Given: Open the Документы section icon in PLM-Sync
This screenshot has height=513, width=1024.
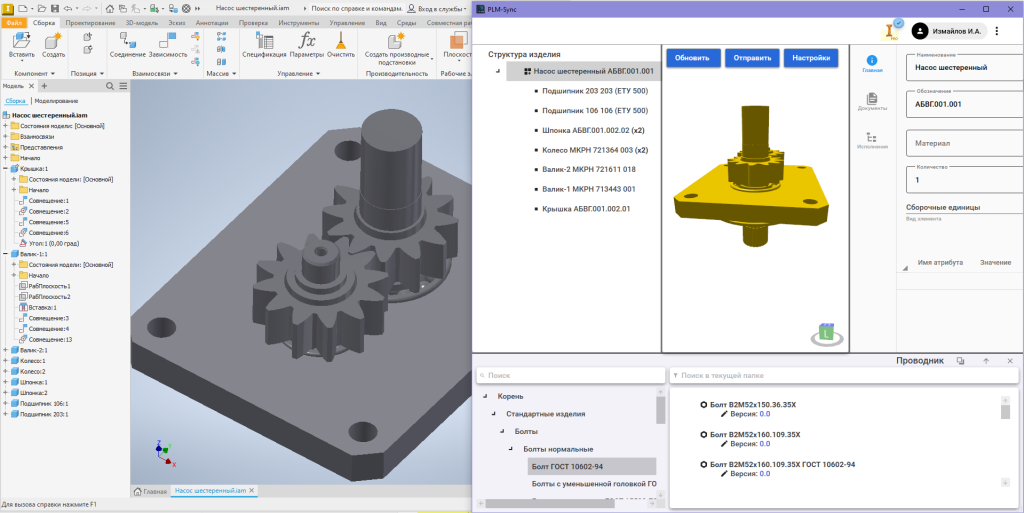Looking at the screenshot, I should pyautogui.click(x=871, y=99).
